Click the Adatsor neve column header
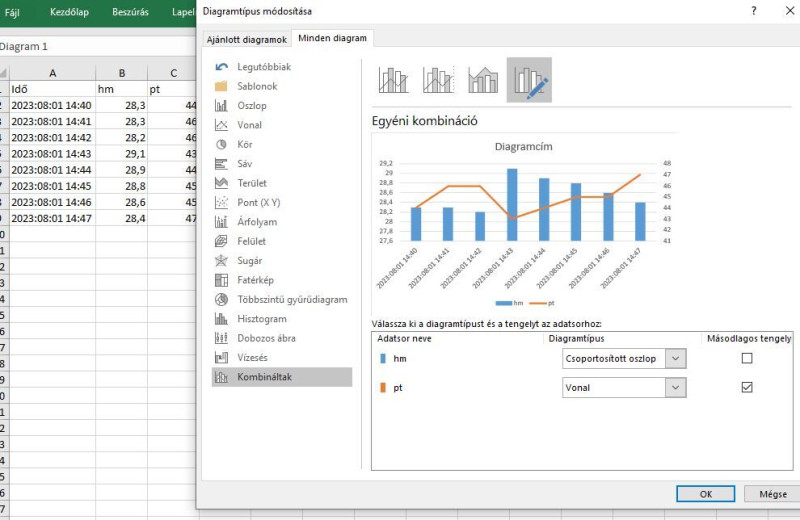 pos(404,338)
